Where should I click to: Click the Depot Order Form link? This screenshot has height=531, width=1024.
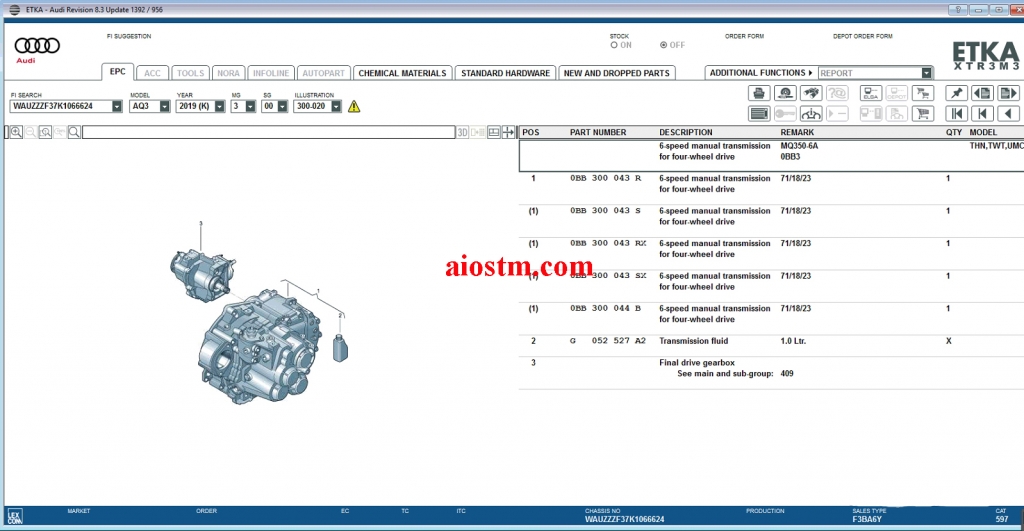click(x=863, y=36)
